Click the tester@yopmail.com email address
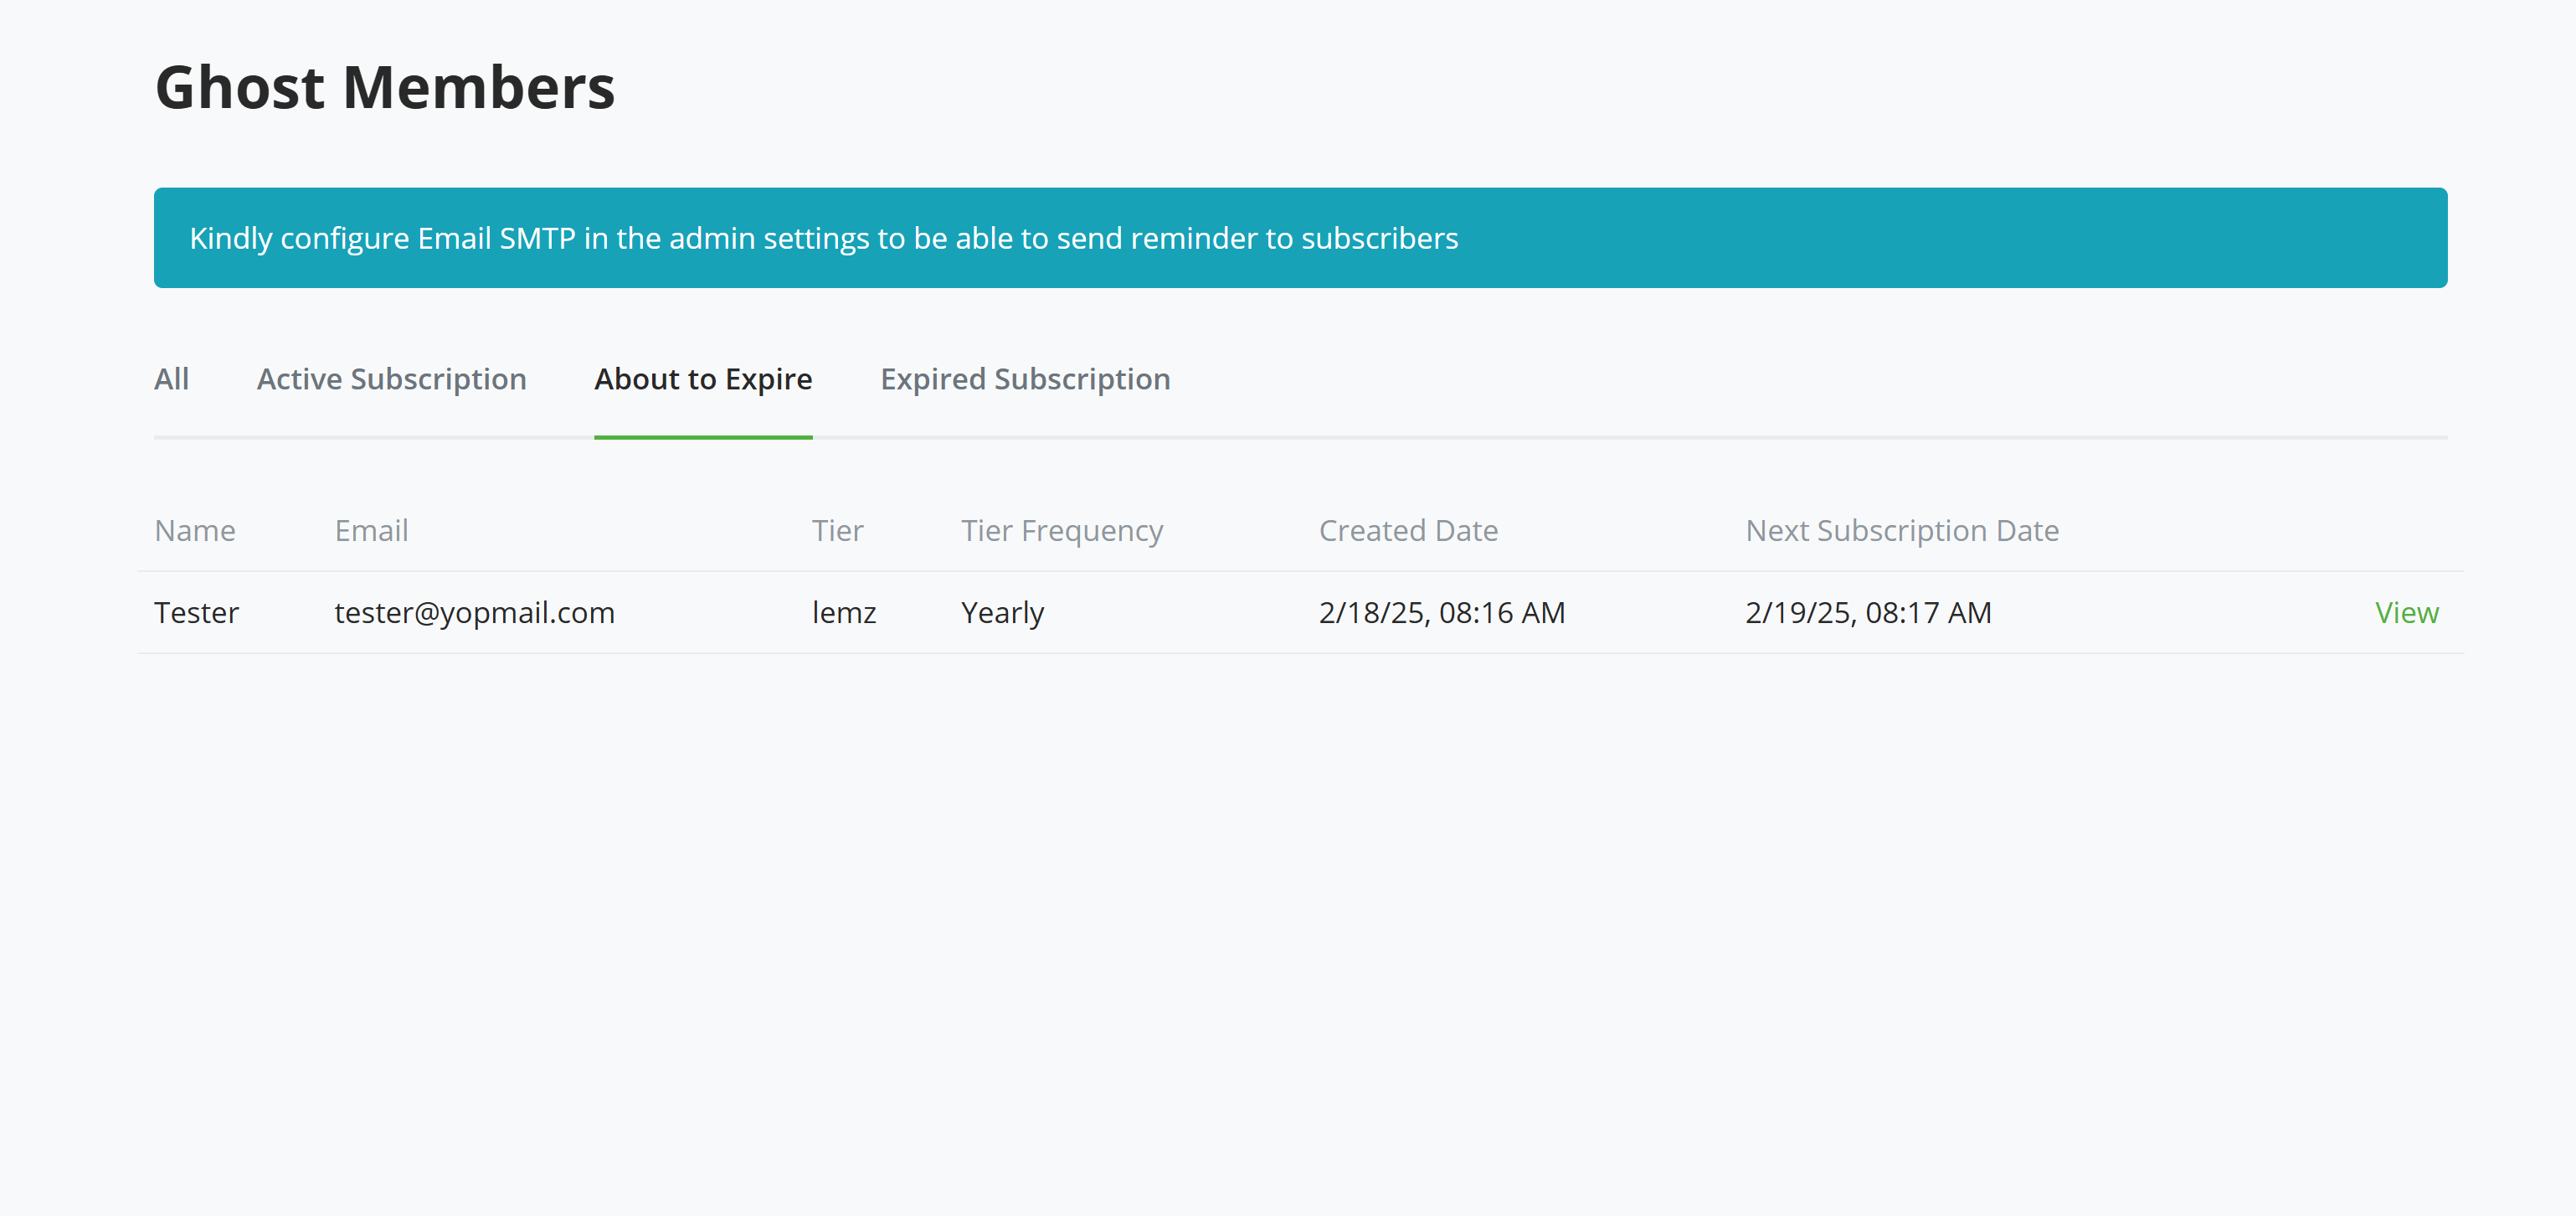This screenshot has width=2576, height=1216. point(475,612)
